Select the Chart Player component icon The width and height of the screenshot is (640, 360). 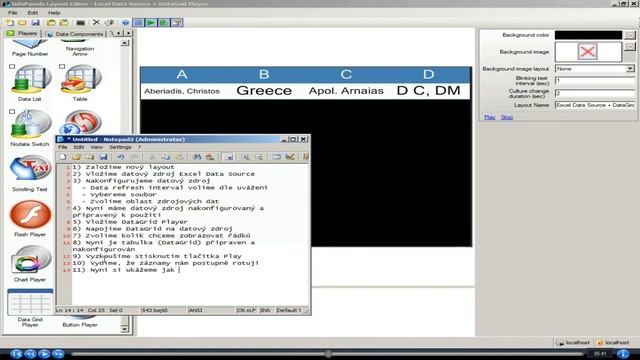(30, 260)
